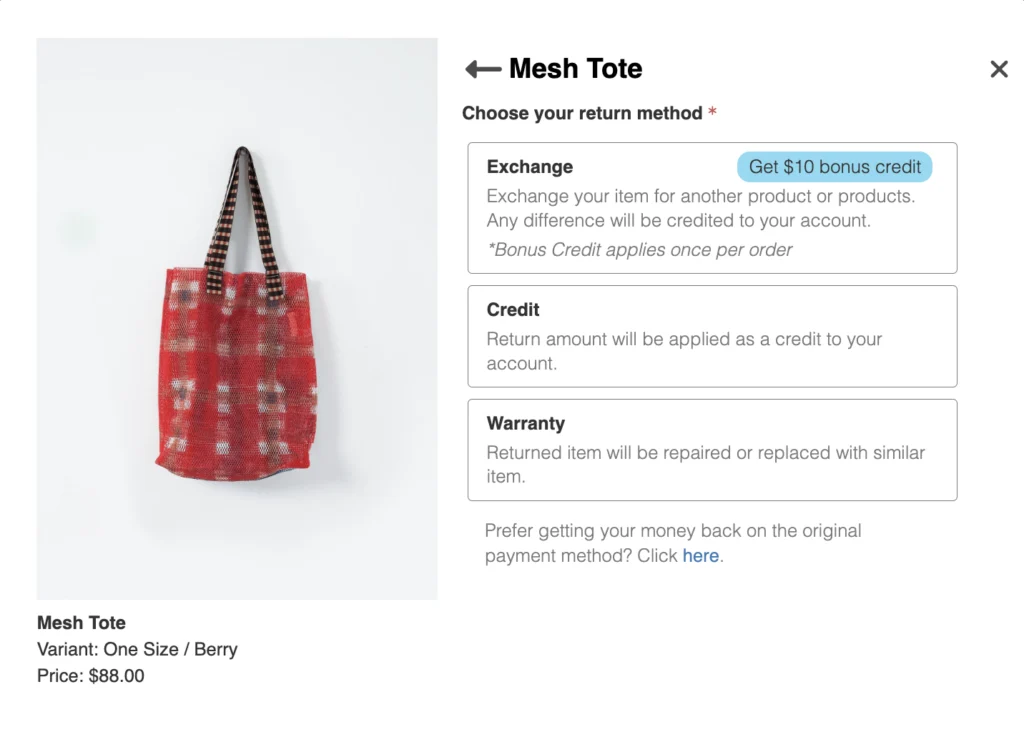Click the 'Variant: One Size / Berry' text

point(137,650)
